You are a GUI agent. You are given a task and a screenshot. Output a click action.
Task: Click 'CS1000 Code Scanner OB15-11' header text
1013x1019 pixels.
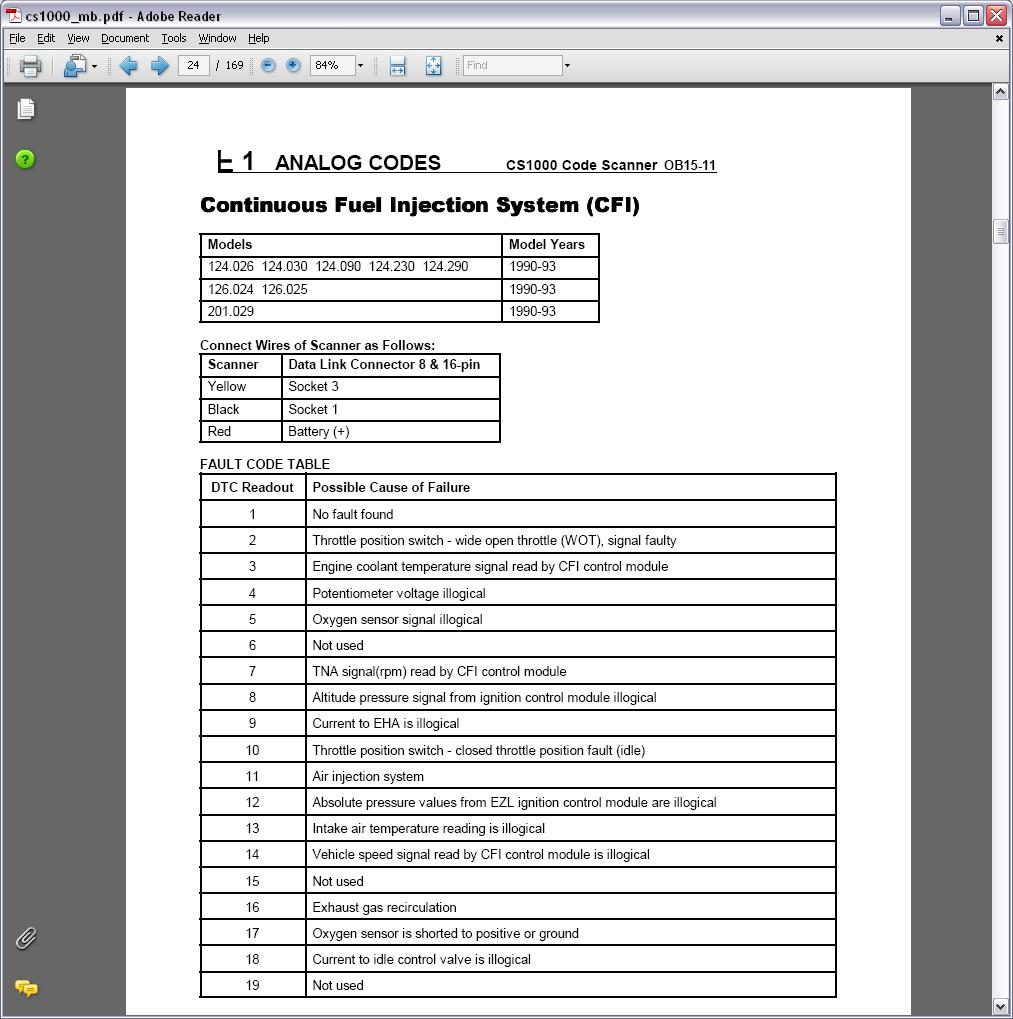(611, 165)
